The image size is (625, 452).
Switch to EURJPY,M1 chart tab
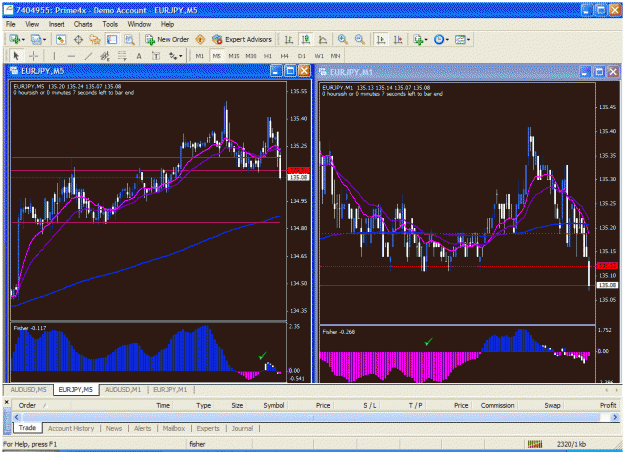[x=170, y=389]
